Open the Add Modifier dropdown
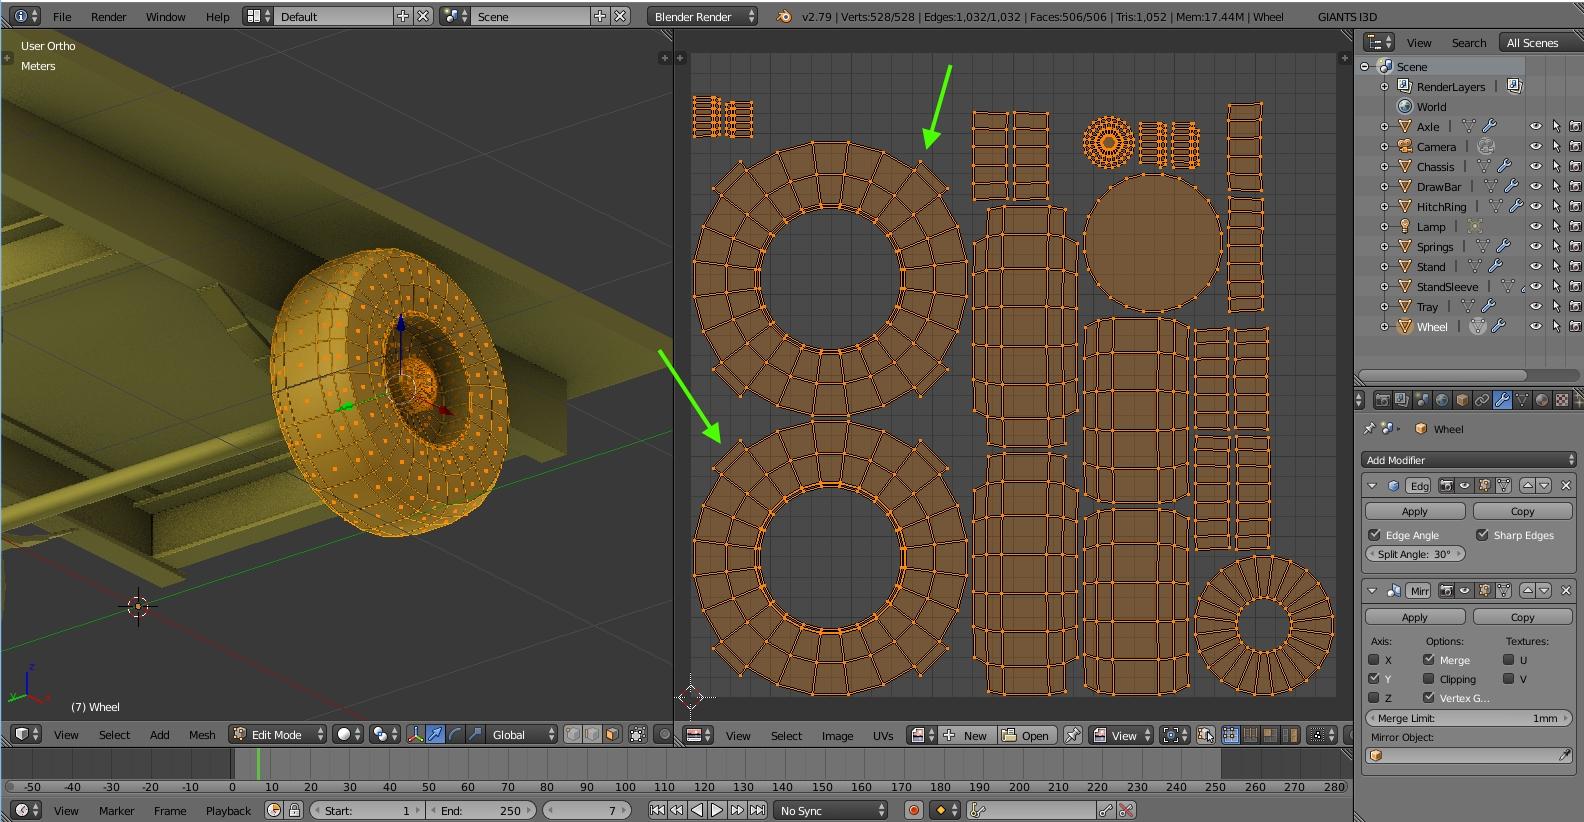 pyautogui.click(x=1469, y=460)
